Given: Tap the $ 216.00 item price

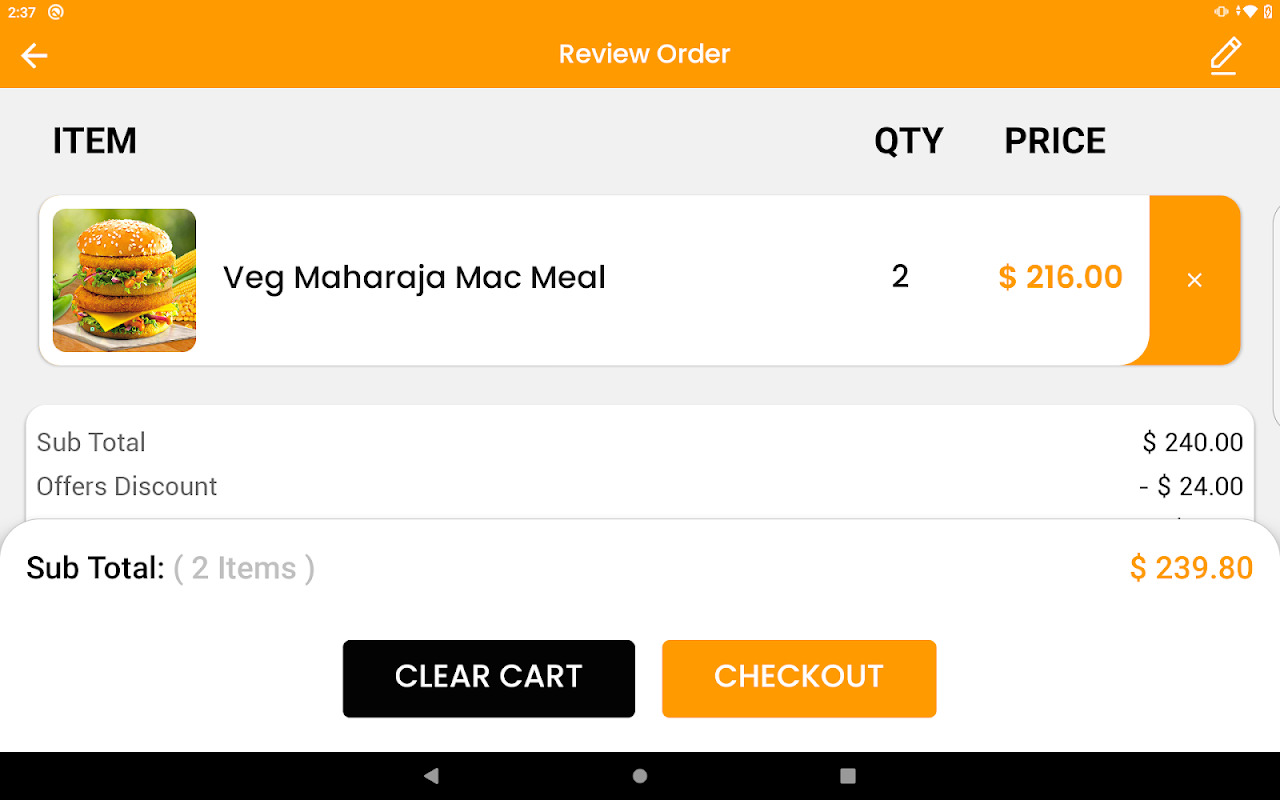Looking at the screenshot, I should [1060, 277].
